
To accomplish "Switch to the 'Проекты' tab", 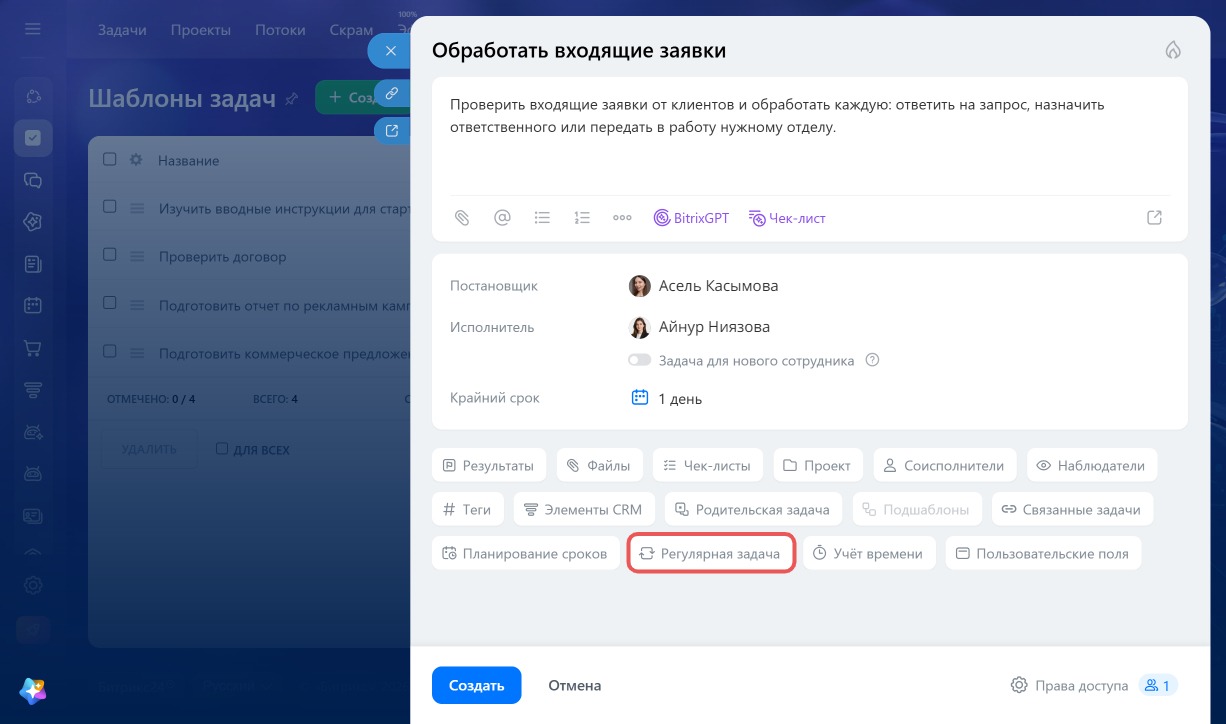I will coord(200,30).
